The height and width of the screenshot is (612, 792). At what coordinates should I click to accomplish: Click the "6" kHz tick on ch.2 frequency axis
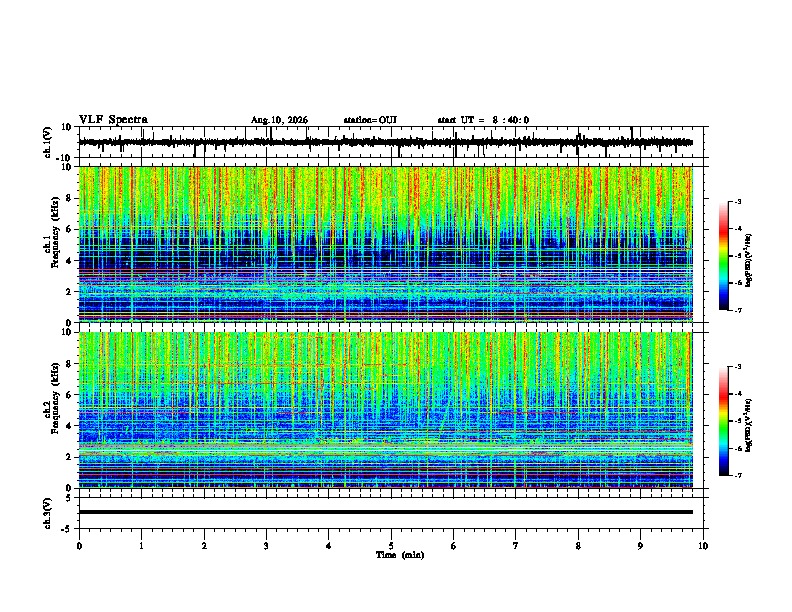(69, 394)
